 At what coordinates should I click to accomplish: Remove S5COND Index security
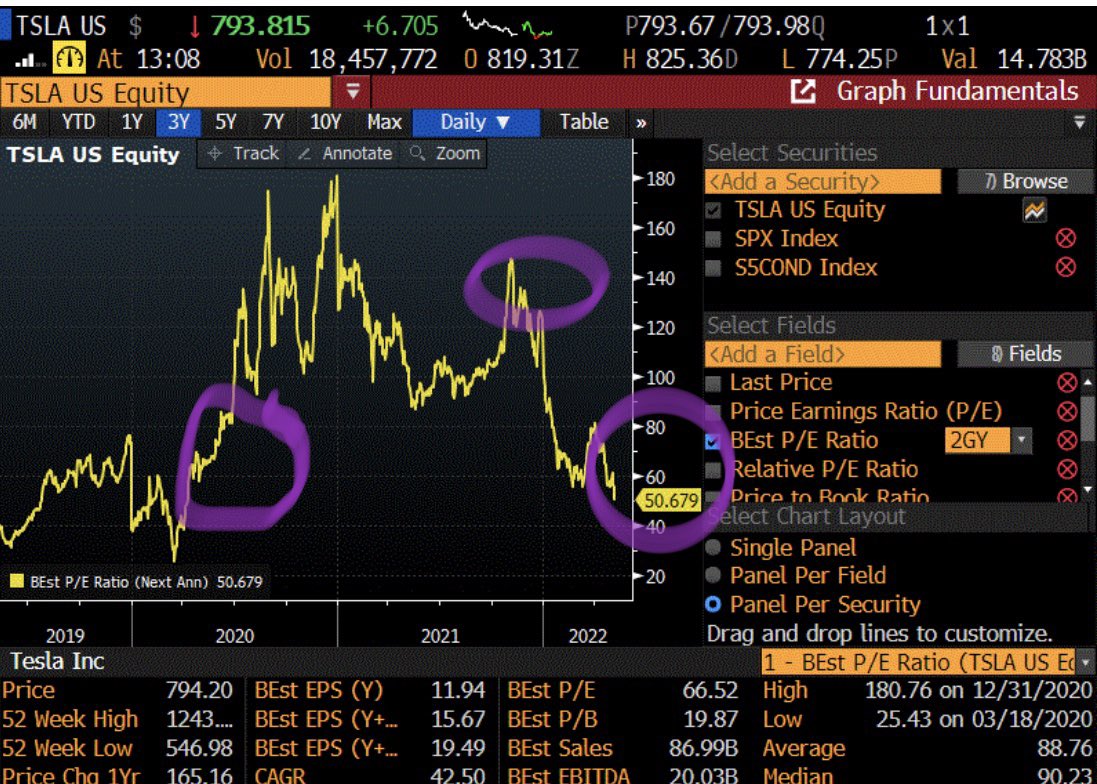pos(1066,267)
